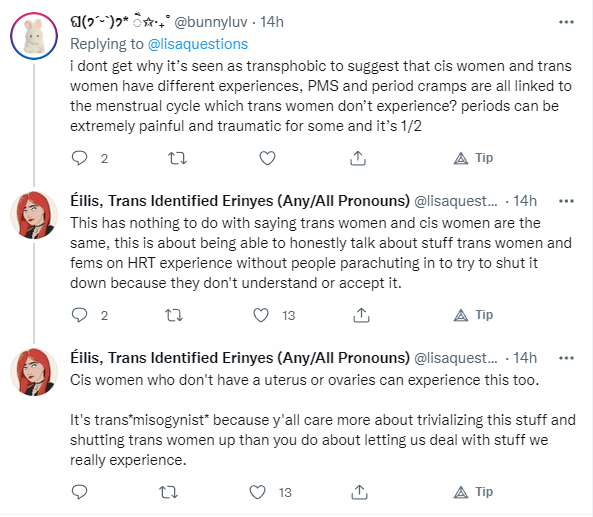This screenshot has width=593, height=517.
Task: Retweet the last tweet in the thread
Action: [168, 492]
